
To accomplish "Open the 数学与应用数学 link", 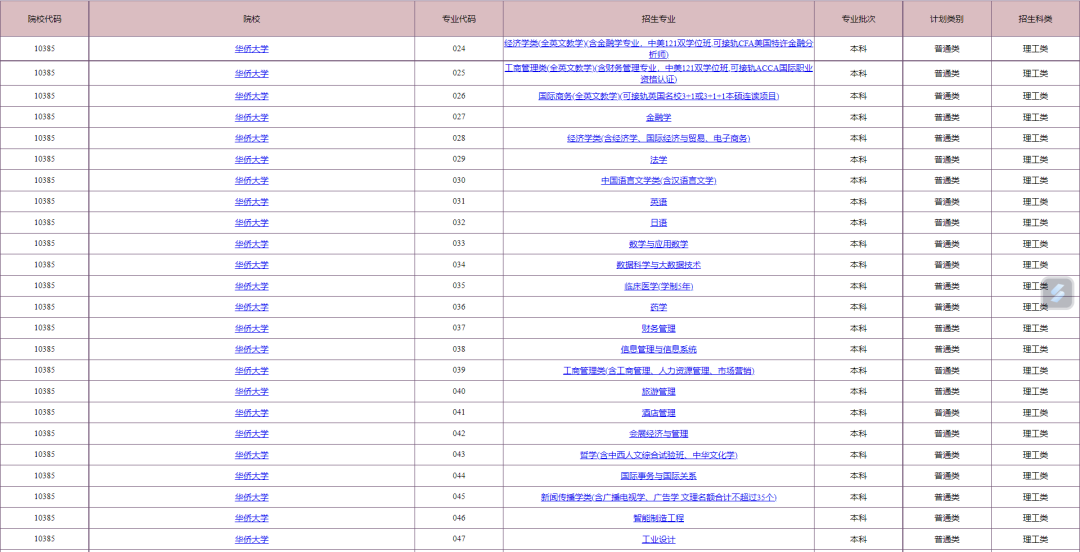I will [x=658, y=244].
